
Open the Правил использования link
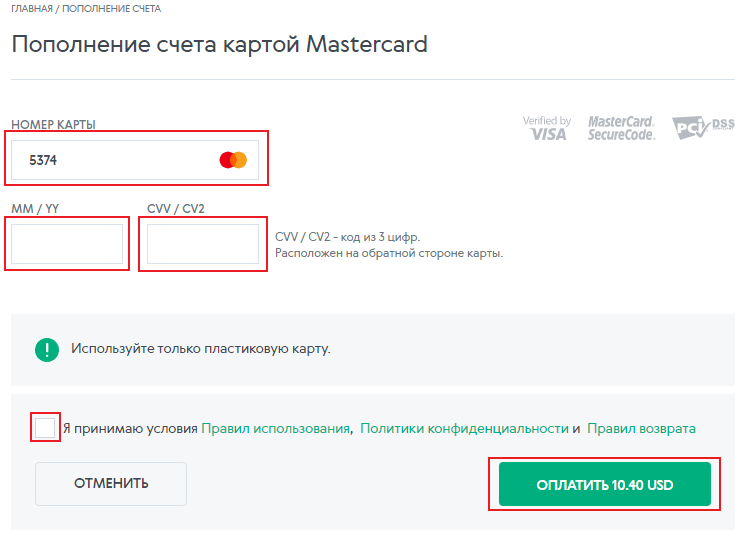click(275, 428)
